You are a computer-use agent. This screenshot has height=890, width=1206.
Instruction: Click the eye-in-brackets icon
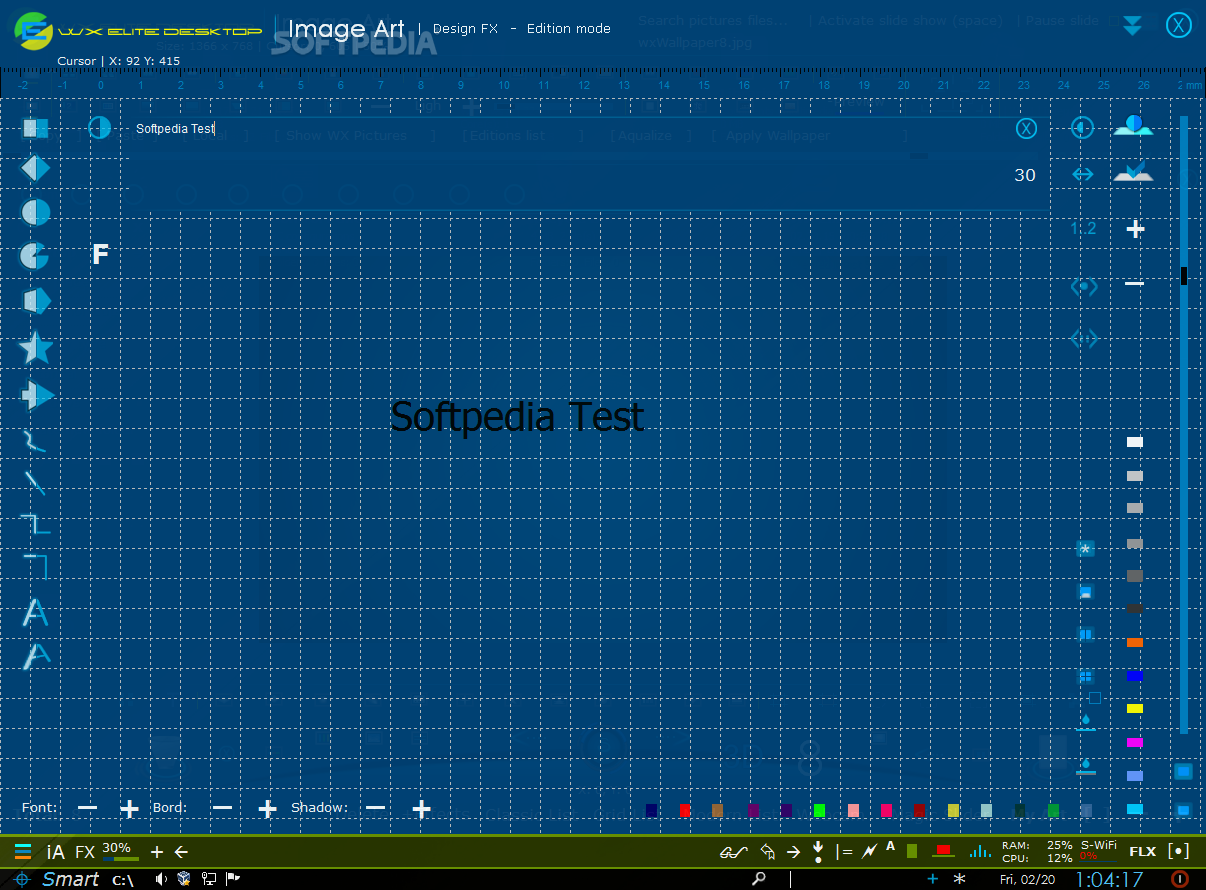tap(1084, 287)
